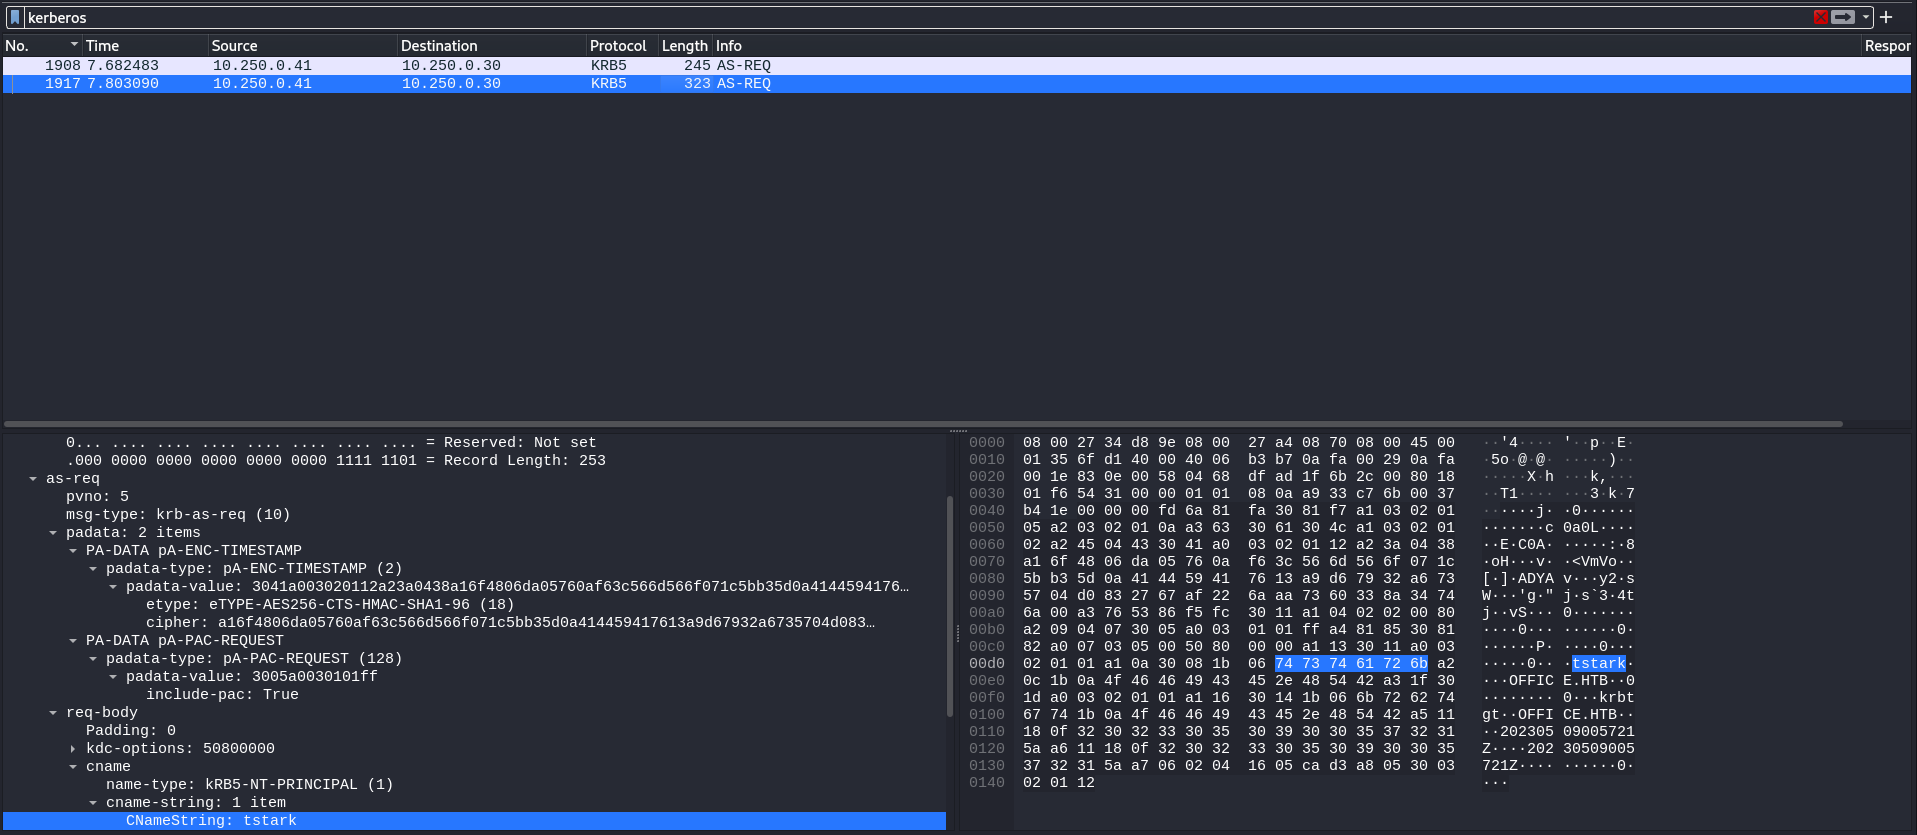Expand the kdc-options: 50800000 node
Screen dimensions: 1917x835
73,749
